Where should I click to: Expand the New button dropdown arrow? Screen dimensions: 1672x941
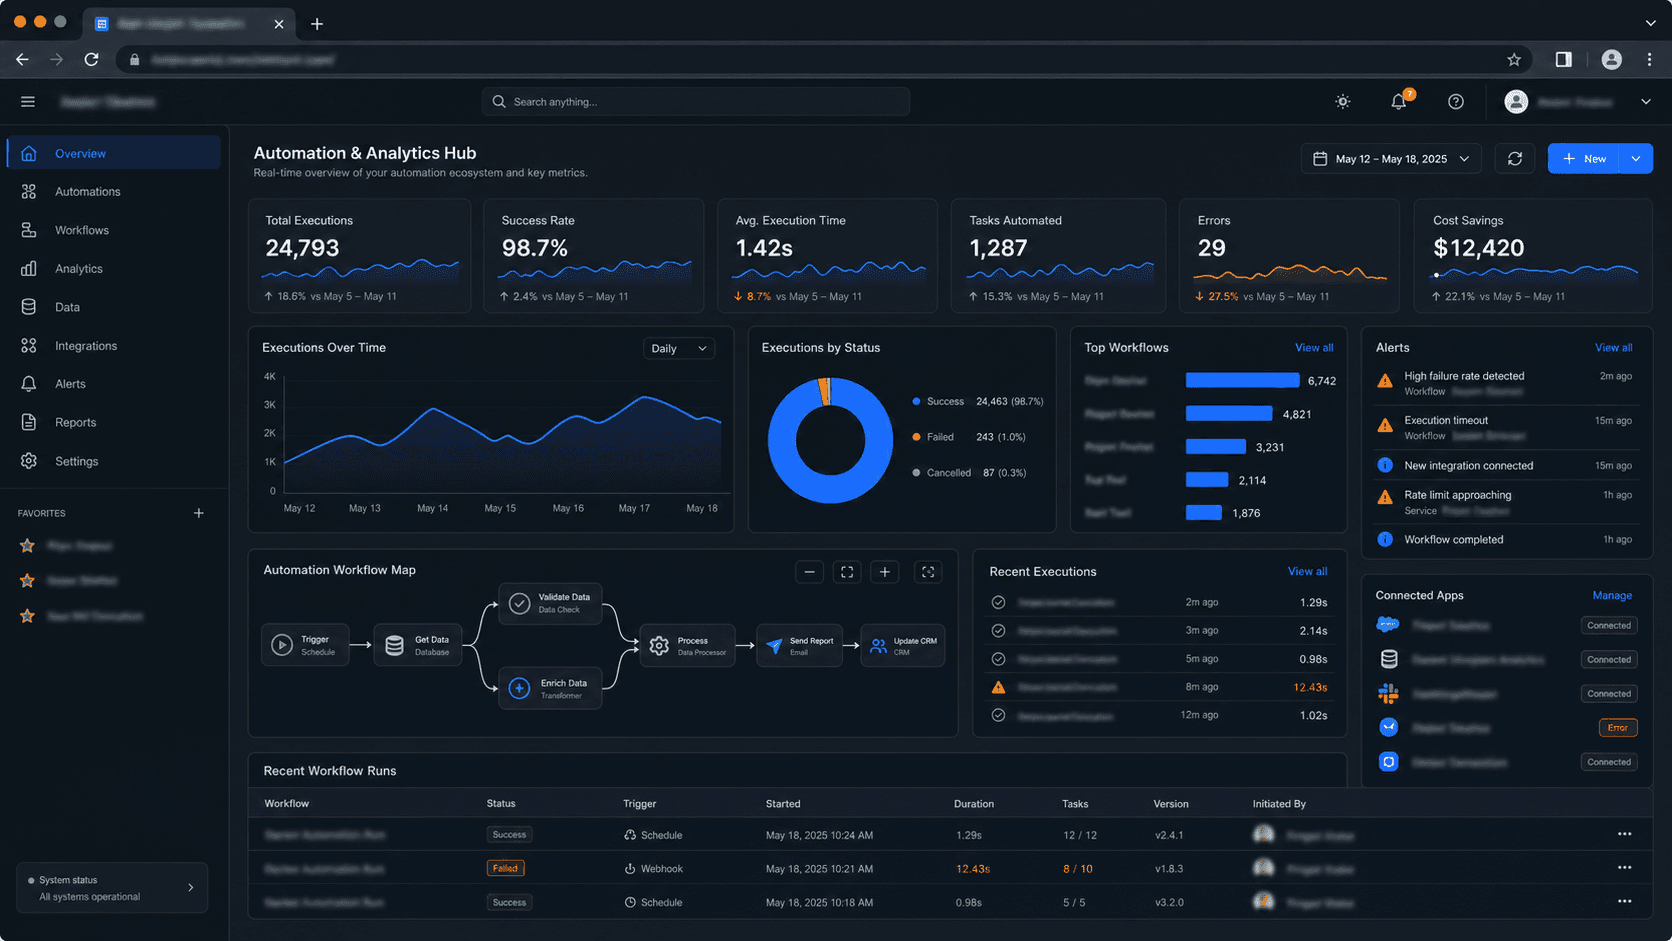[x=1636, y=159]
